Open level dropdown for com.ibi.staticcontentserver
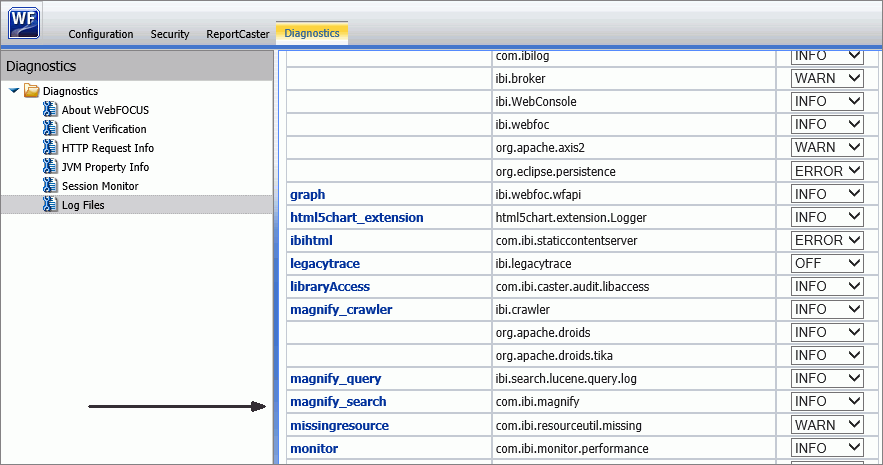The image size is (883, 465). click(x=827, y=240)
